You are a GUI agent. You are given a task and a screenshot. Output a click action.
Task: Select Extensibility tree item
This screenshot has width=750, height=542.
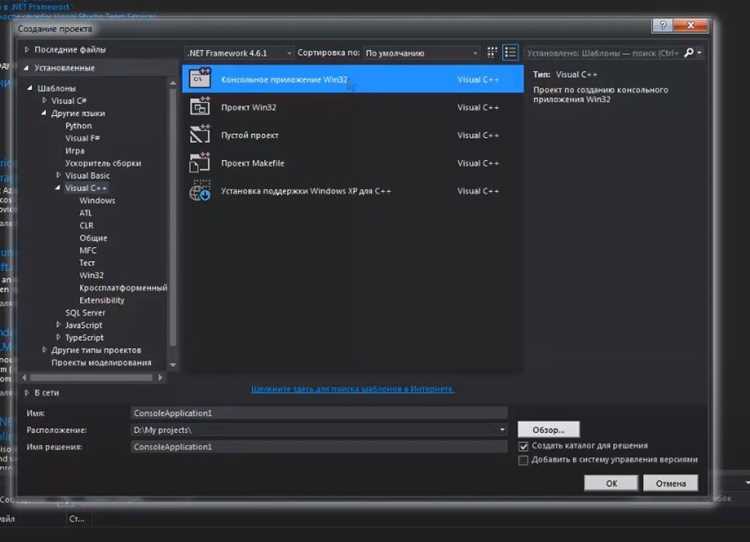pos(102,300)
